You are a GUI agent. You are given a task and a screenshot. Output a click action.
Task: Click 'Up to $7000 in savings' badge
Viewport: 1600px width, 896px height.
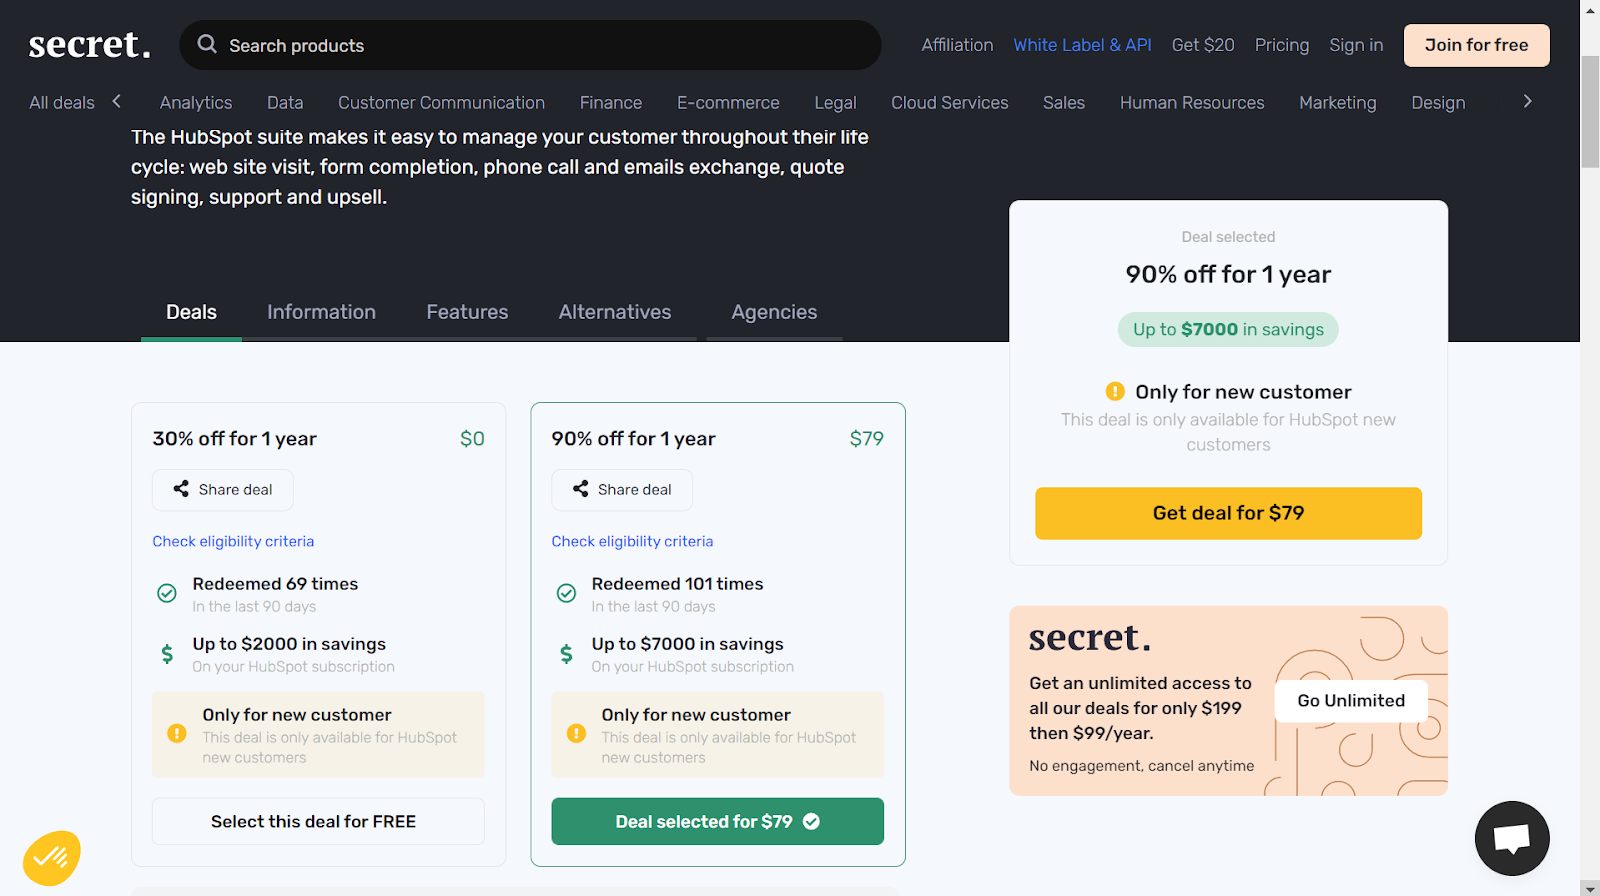click(x=1228, y=329)
